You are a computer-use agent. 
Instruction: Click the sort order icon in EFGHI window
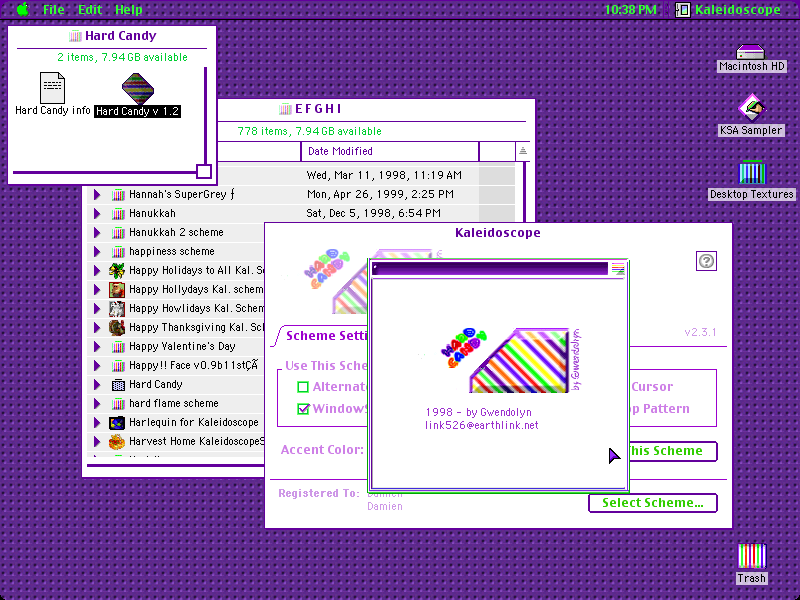click(x=523, y=151)
